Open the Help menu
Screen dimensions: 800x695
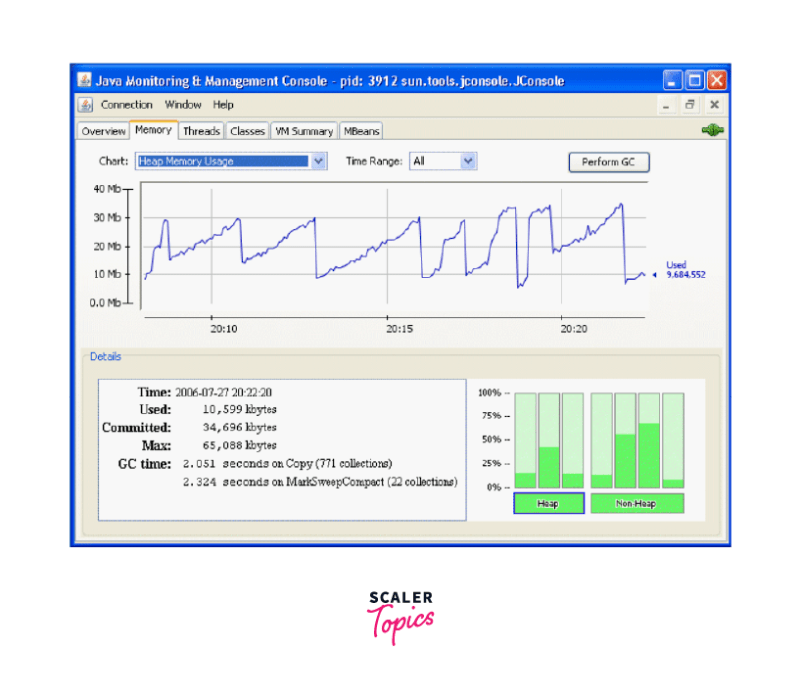(222, 104)
